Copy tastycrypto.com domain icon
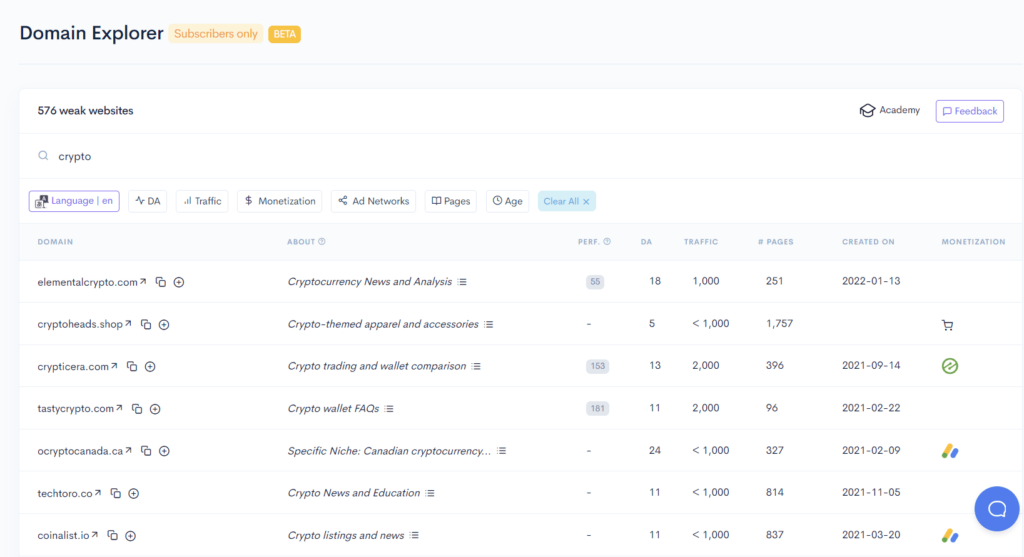The height and width of the screenshot is (557, 1024). [x=136, y=409]
